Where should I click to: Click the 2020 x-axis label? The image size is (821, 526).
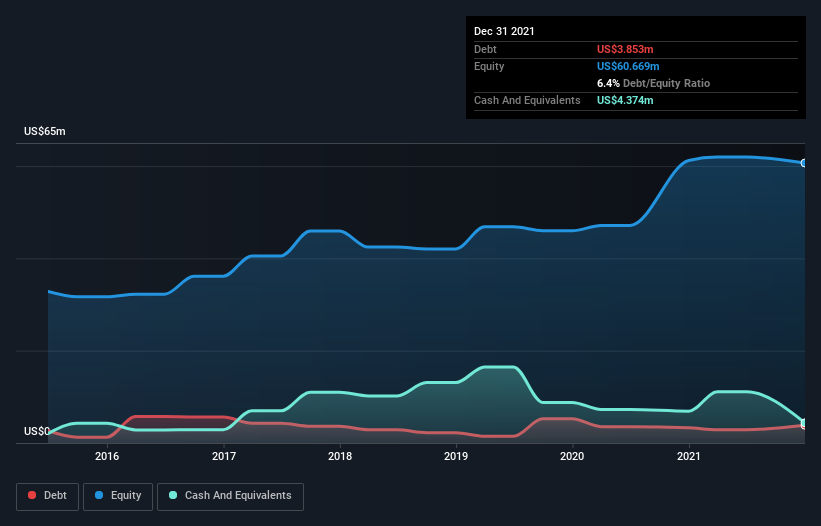coord(572,456)
